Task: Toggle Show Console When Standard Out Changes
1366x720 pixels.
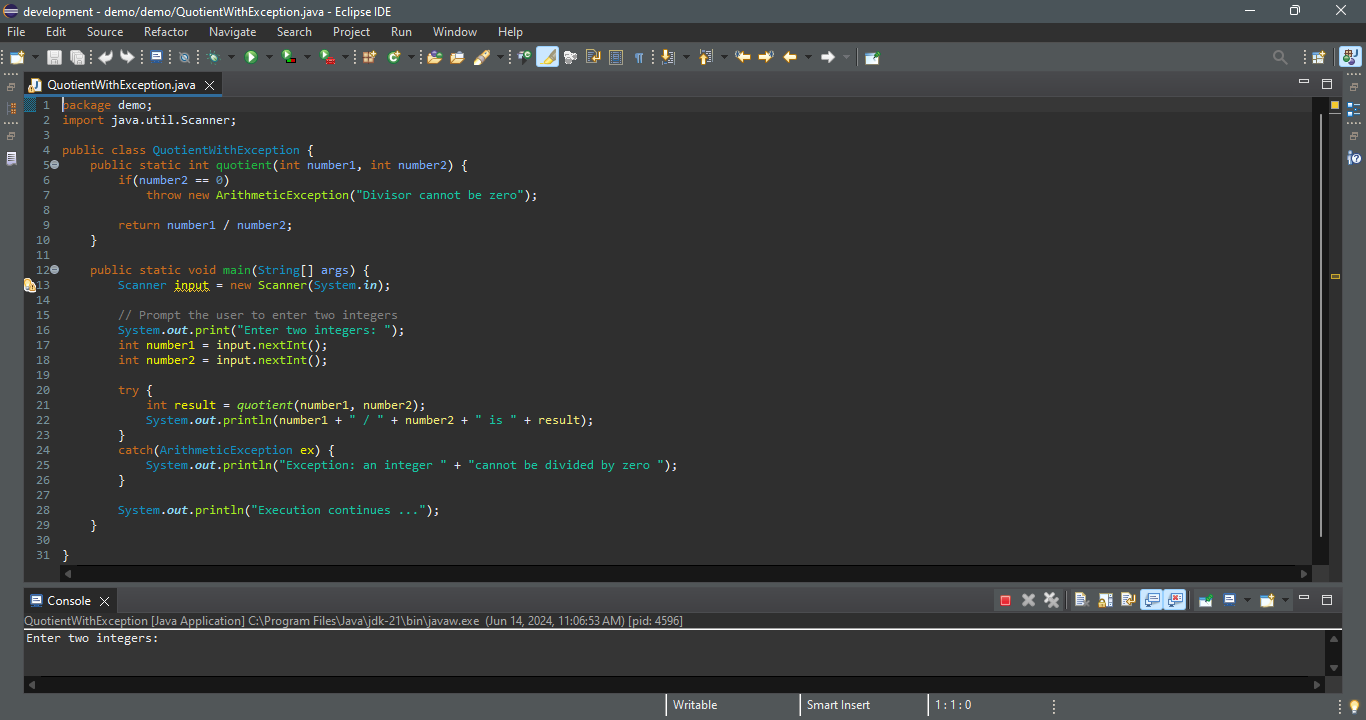Action: coord(1152,600)
